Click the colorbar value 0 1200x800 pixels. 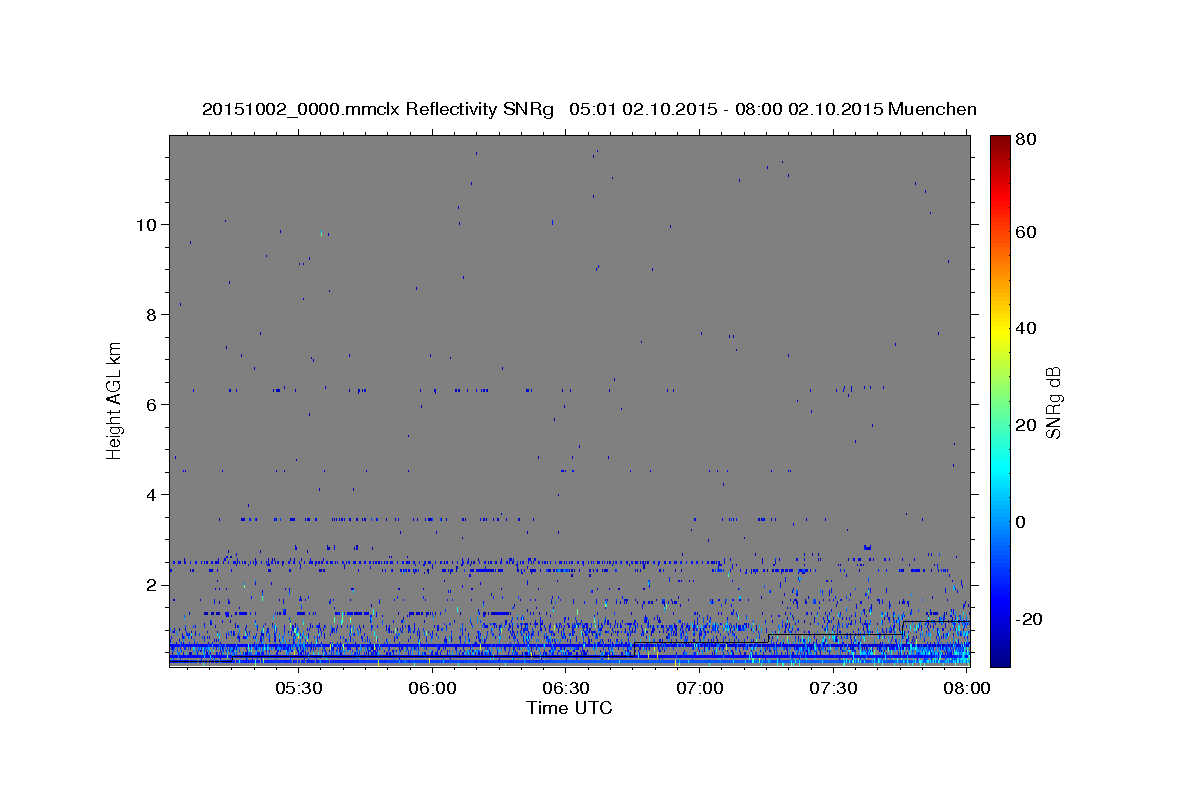pos(1021,522)
